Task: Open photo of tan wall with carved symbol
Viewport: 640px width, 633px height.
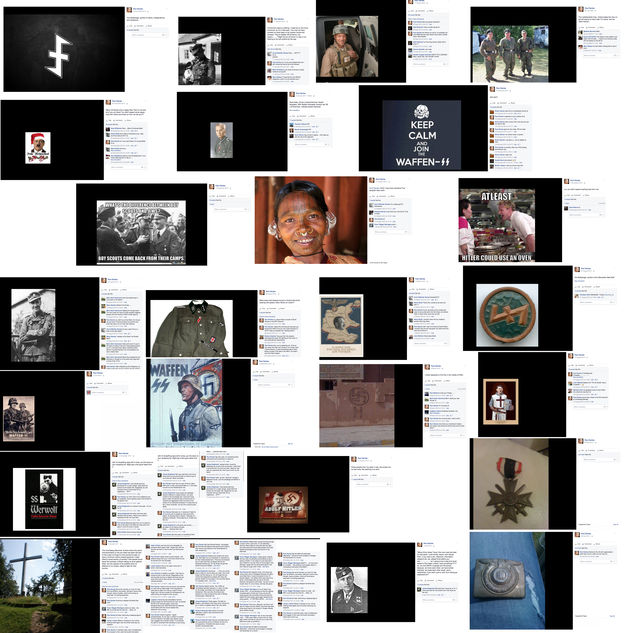Action: (x=357, y=406)
